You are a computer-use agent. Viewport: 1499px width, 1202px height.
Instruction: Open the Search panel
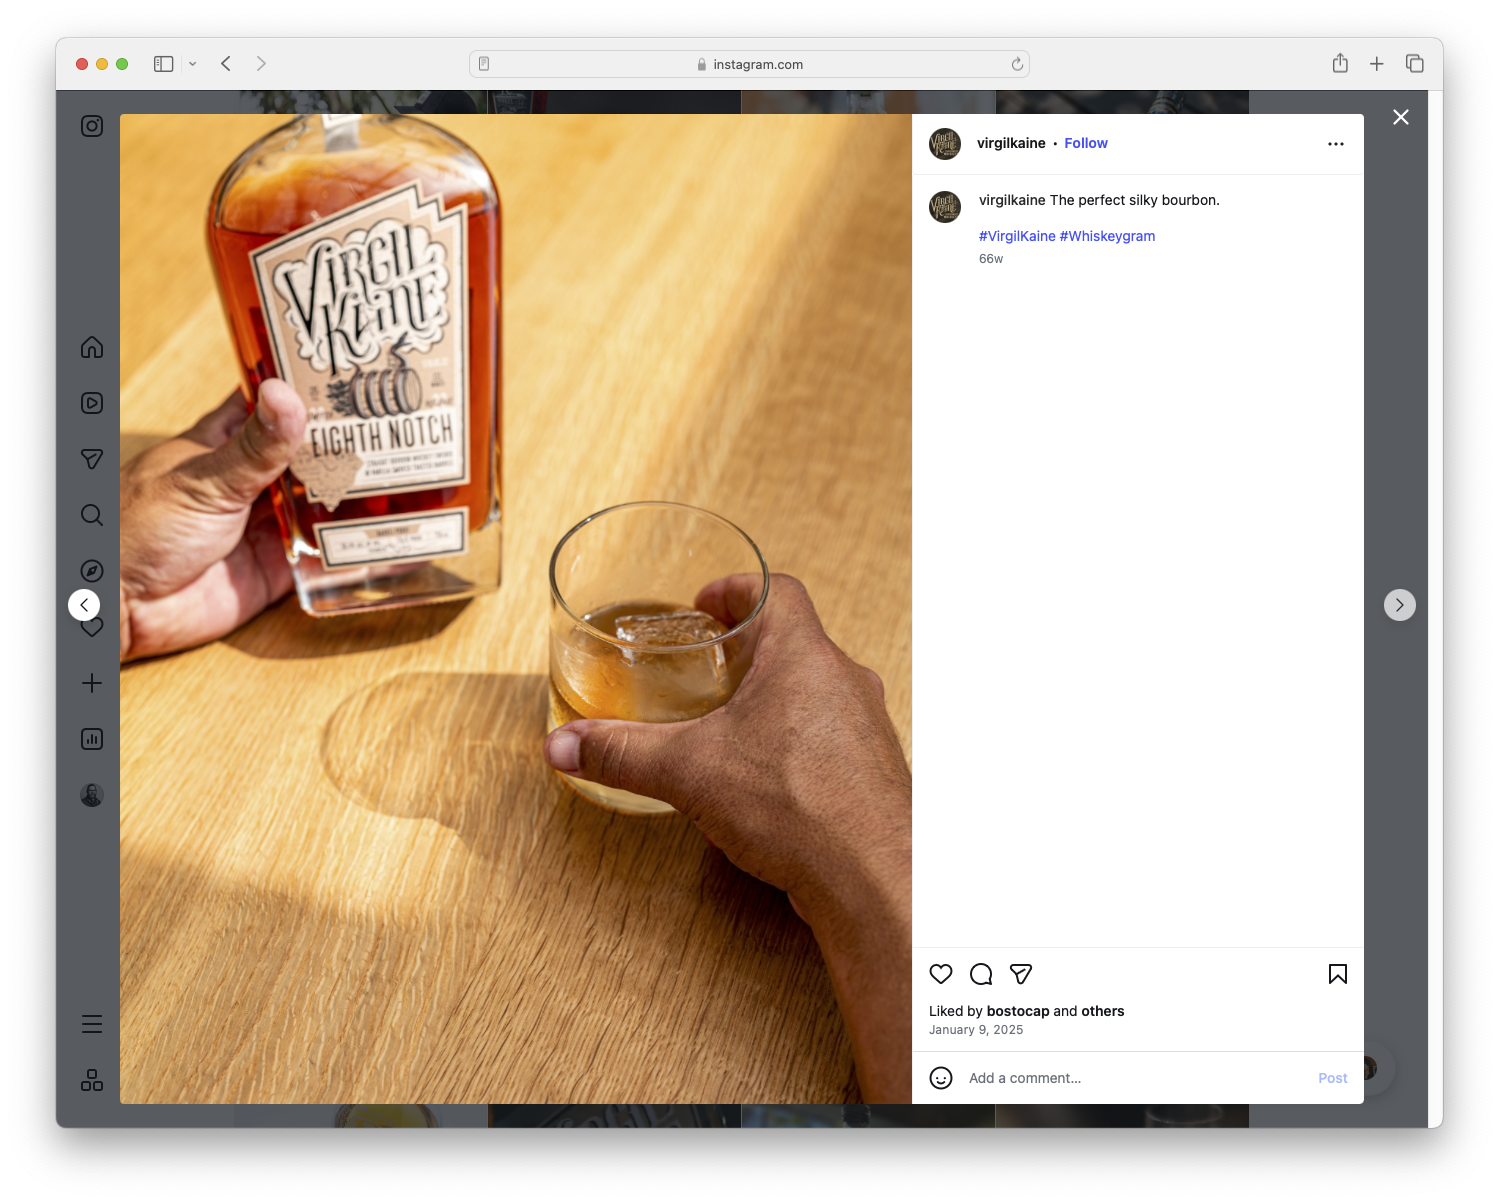click(x=91, y=515)
